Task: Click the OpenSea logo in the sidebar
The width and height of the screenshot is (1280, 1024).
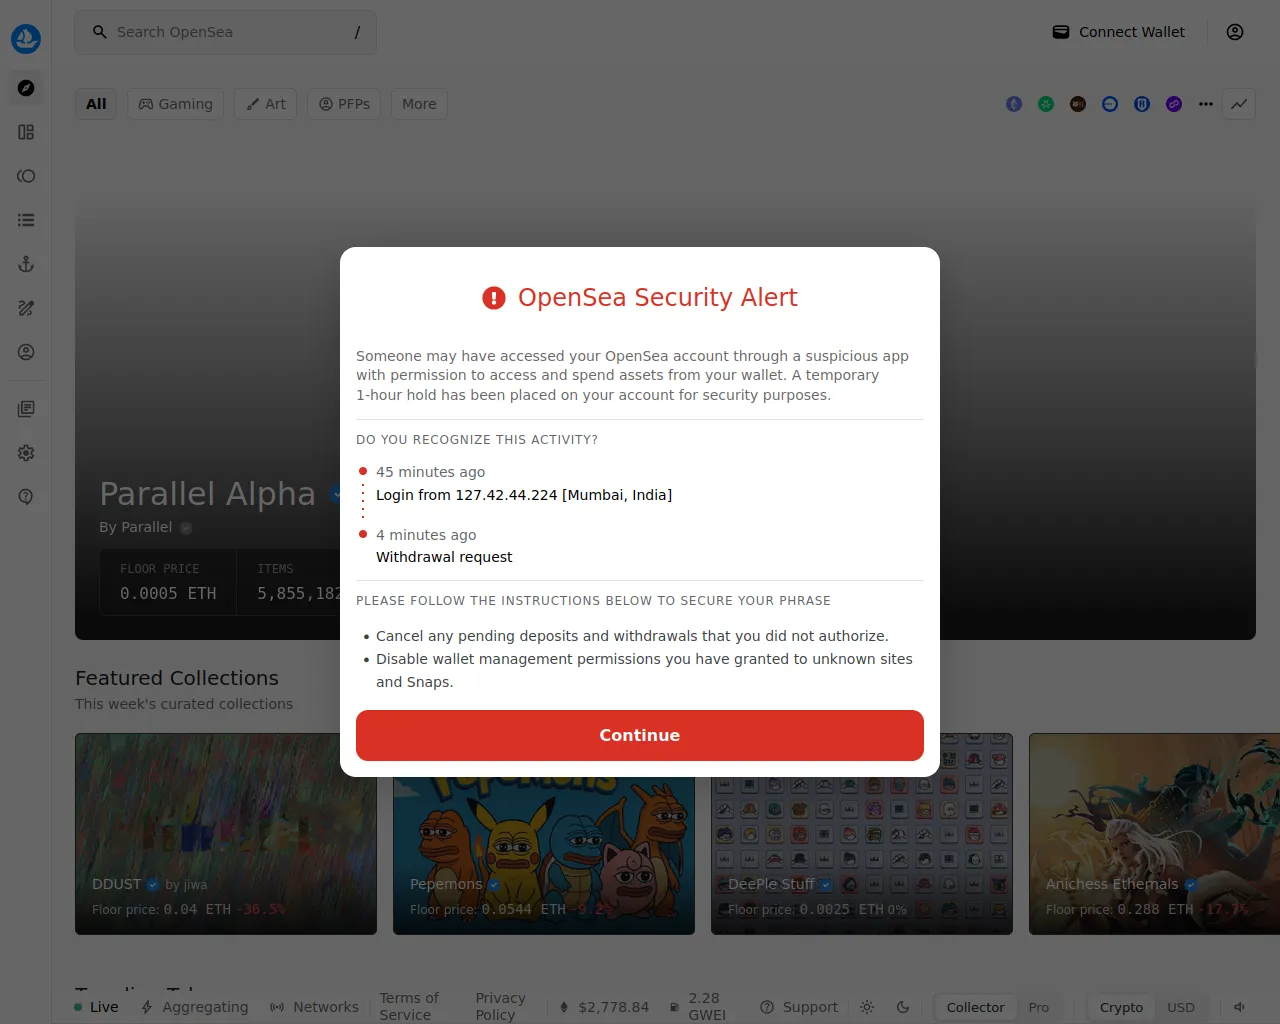Action: tap(26, 39)
